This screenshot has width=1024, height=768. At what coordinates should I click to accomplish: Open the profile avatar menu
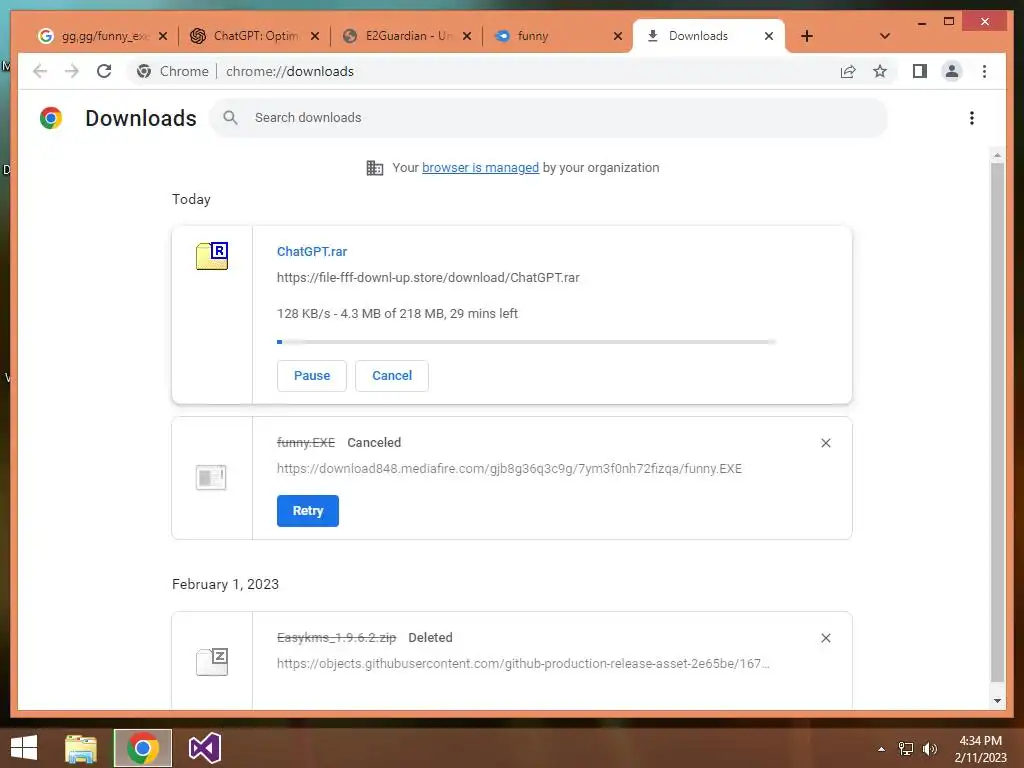tap(952, 71)
